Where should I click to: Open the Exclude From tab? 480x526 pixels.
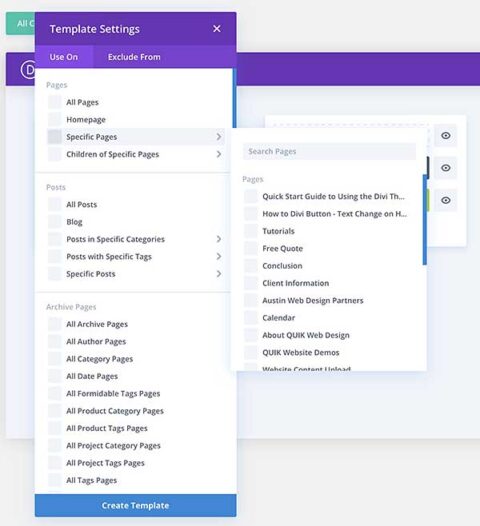click(x=134, y=57)
